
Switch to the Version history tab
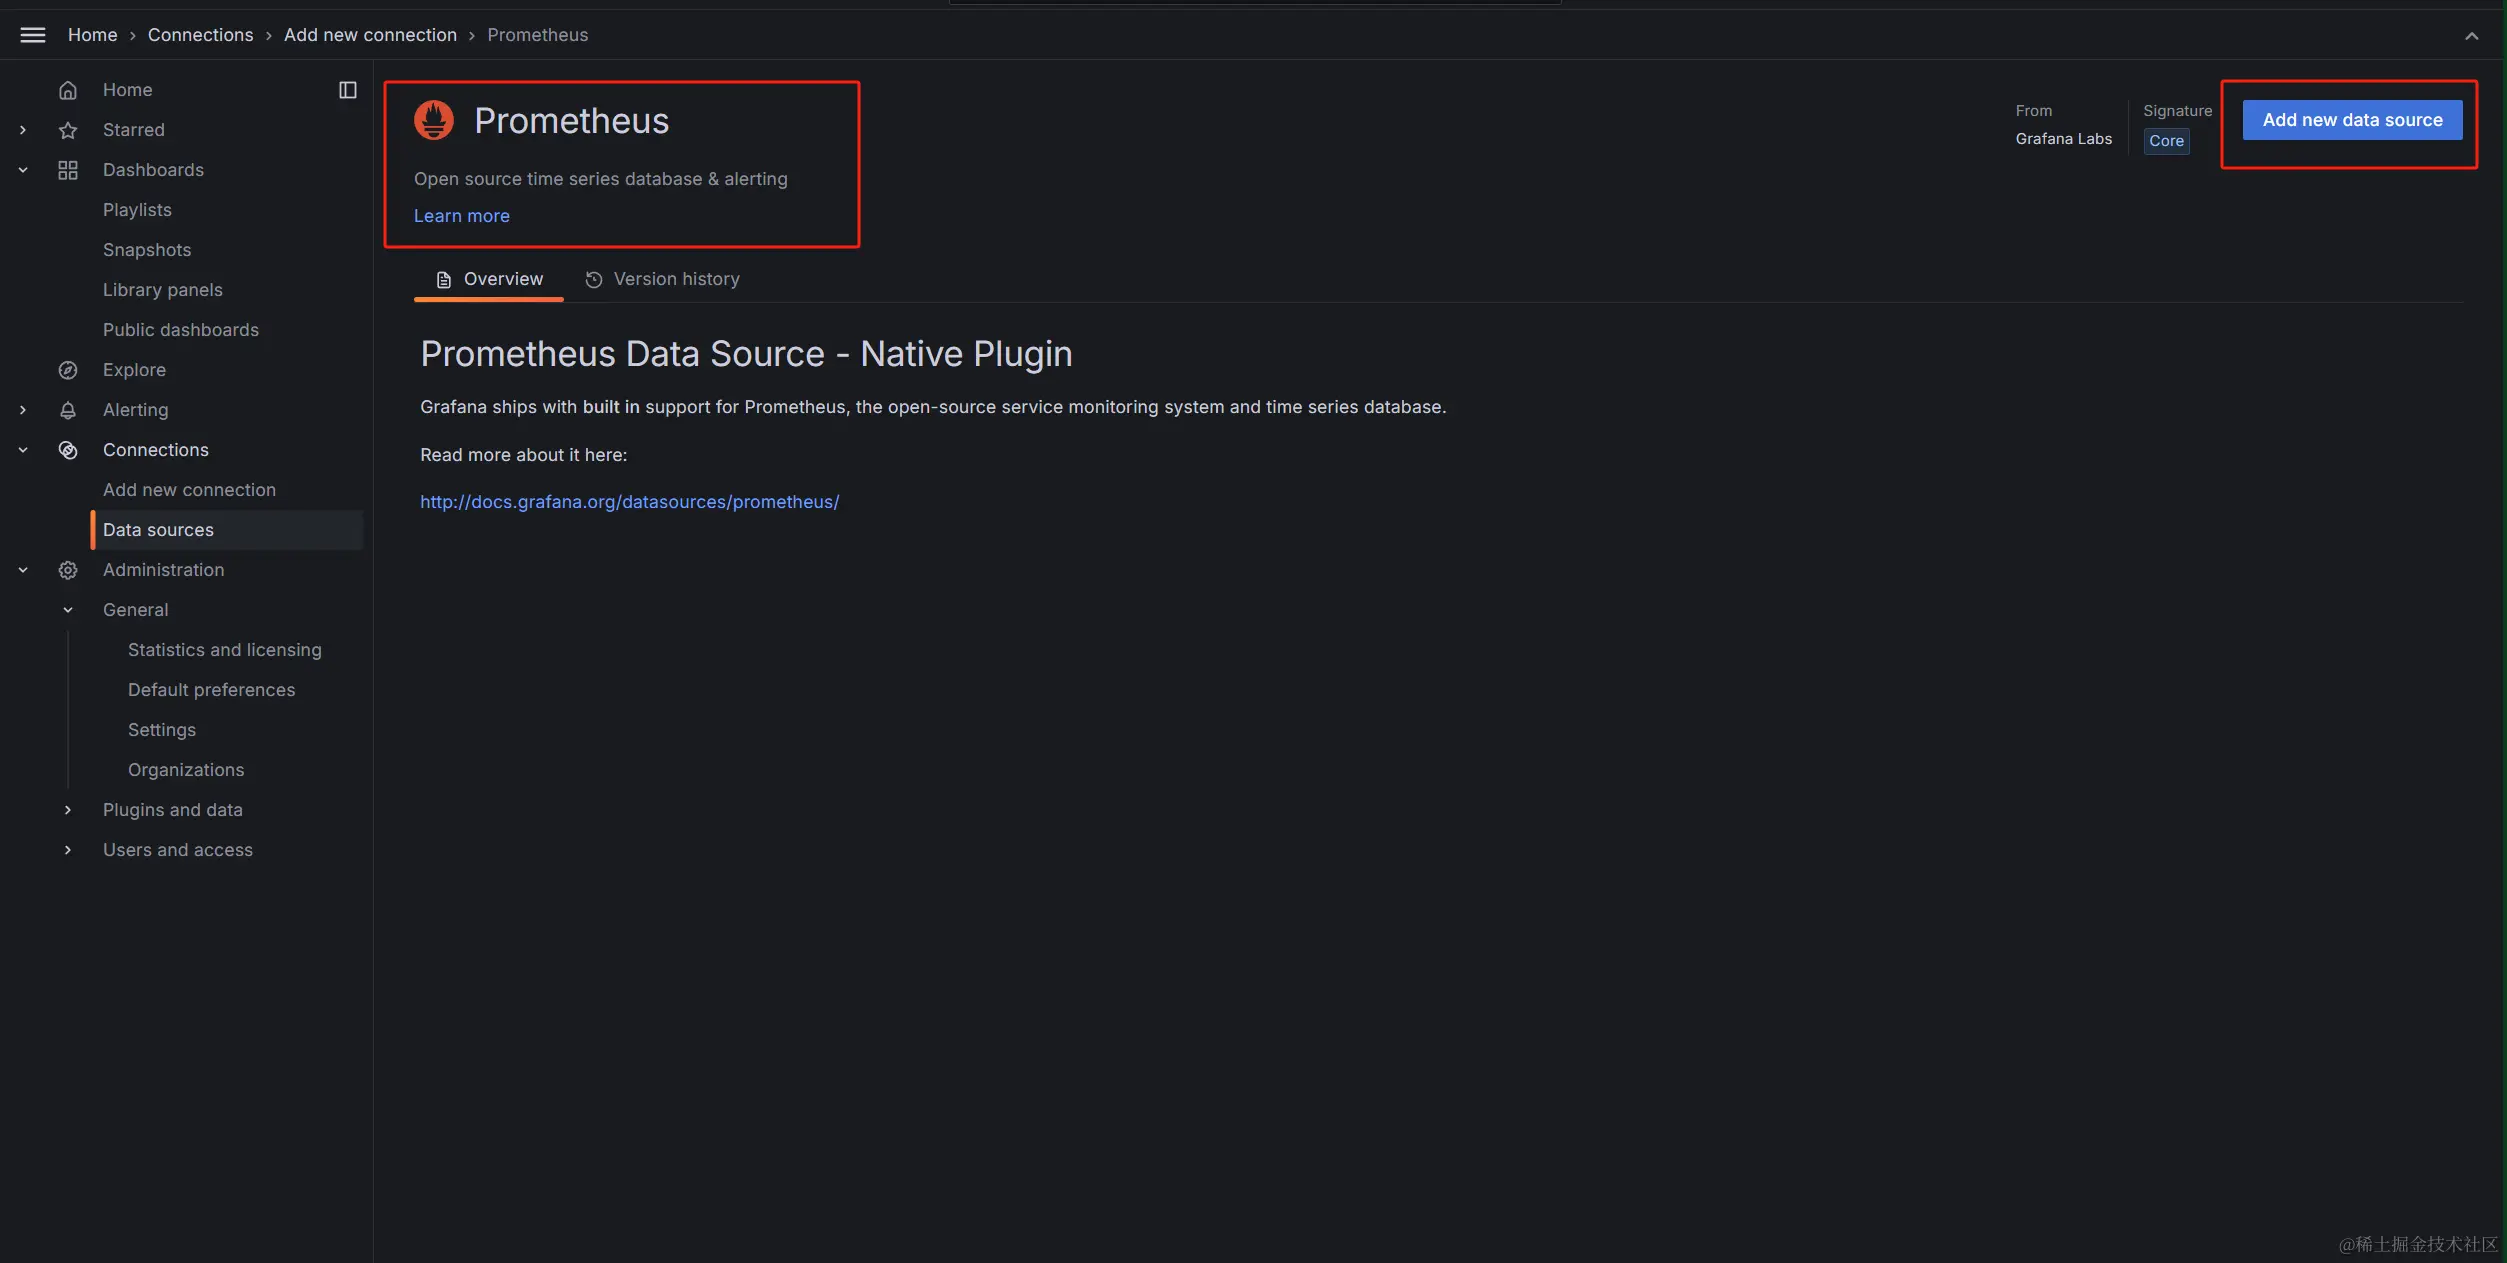tap(663, 279)
